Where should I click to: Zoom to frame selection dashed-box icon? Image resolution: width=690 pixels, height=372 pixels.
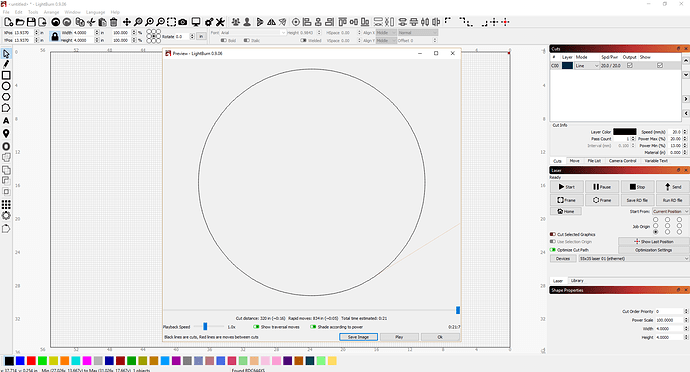click(x=172, y=22)
